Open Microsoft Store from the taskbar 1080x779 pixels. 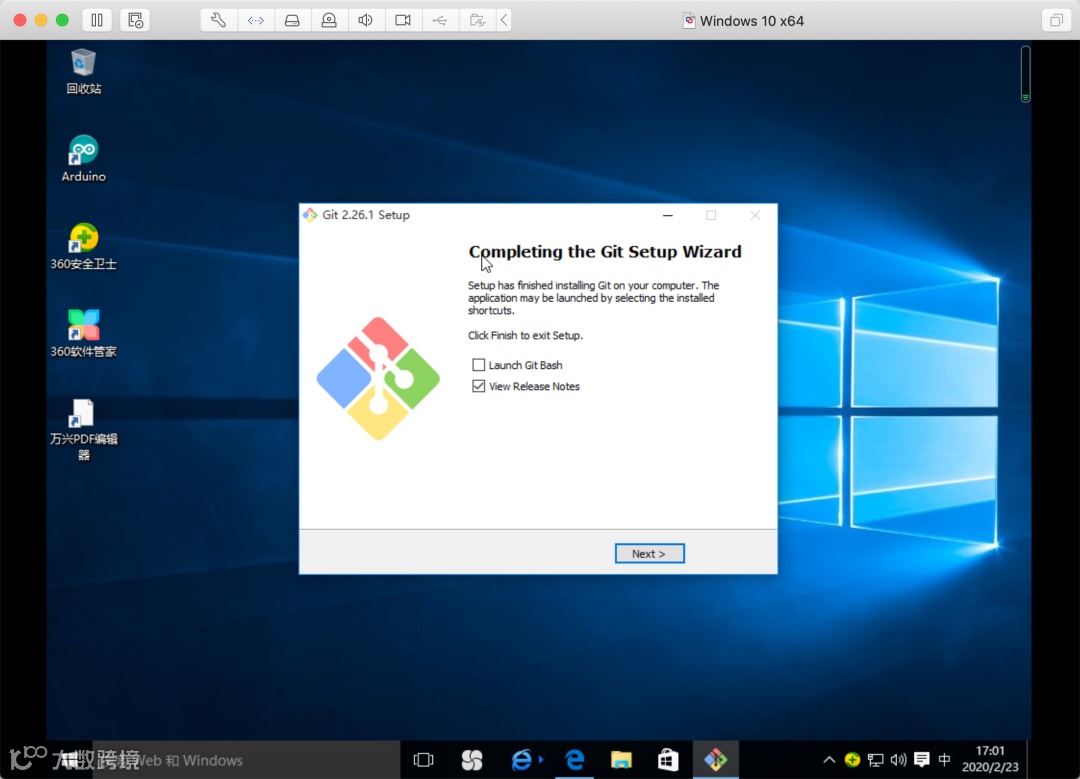[668, 760]
